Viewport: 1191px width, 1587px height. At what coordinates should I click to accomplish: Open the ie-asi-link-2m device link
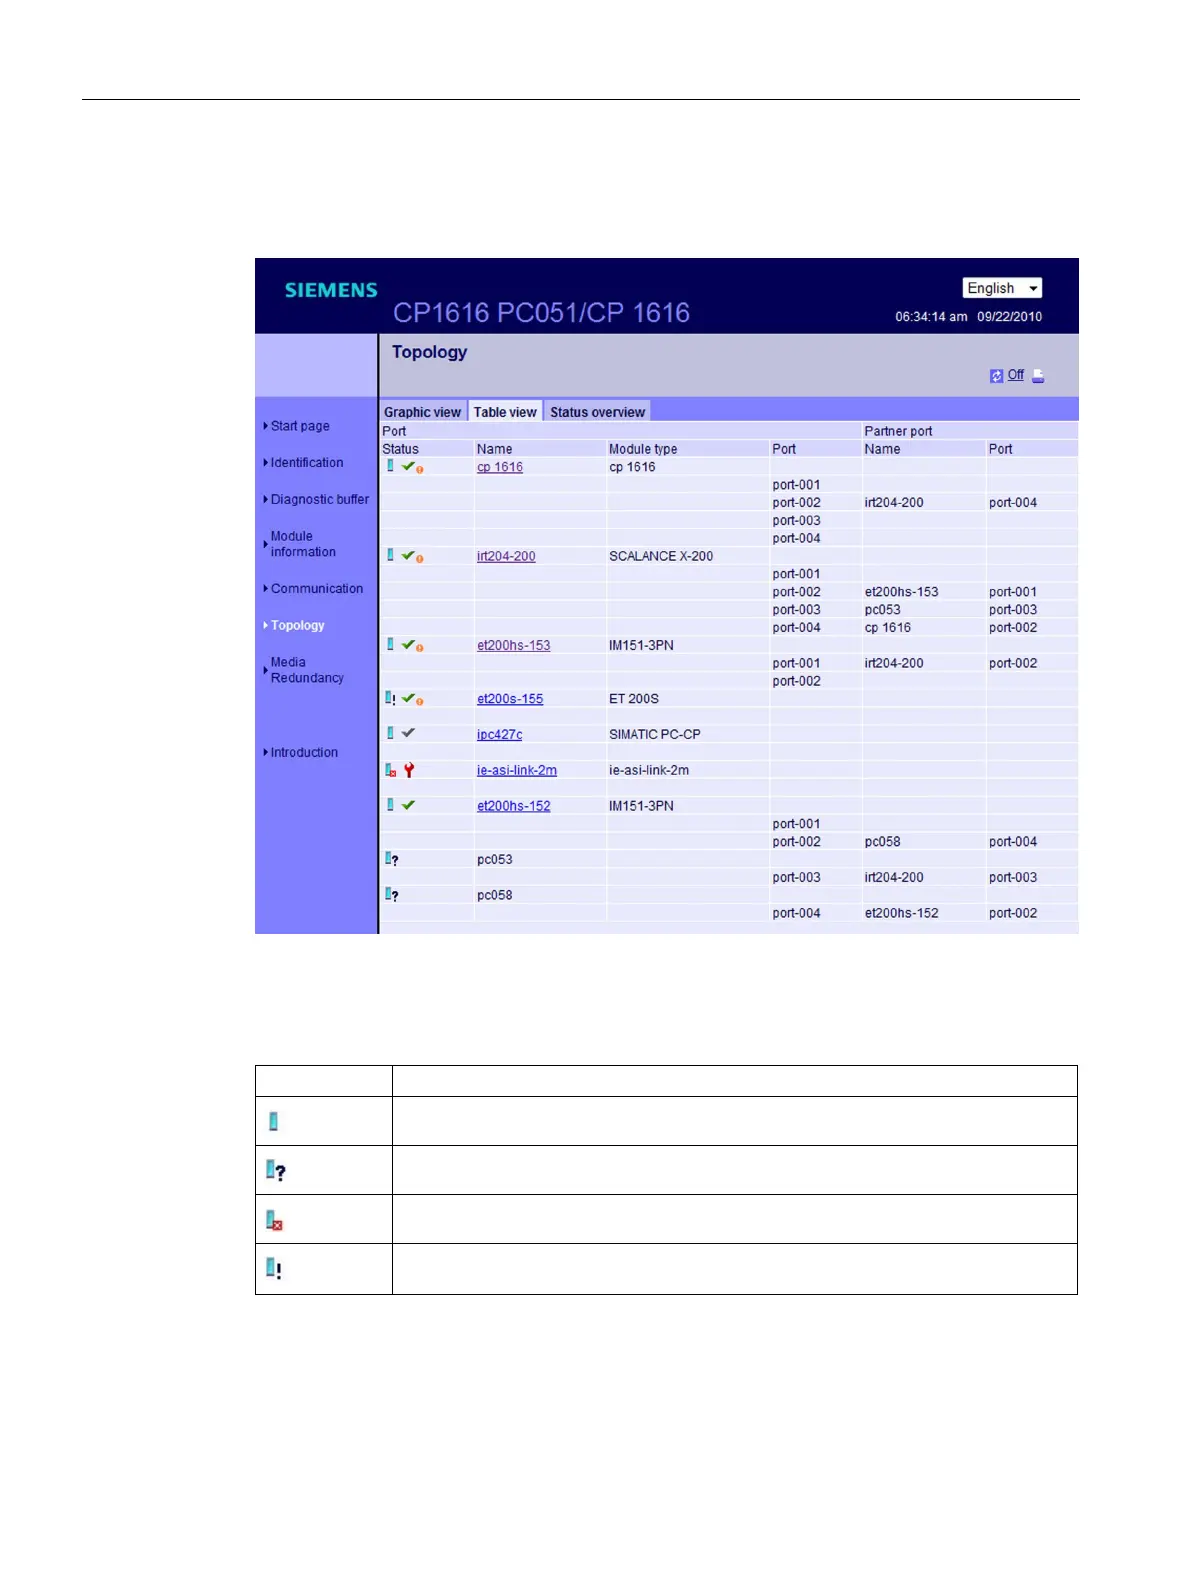(517, 771)
